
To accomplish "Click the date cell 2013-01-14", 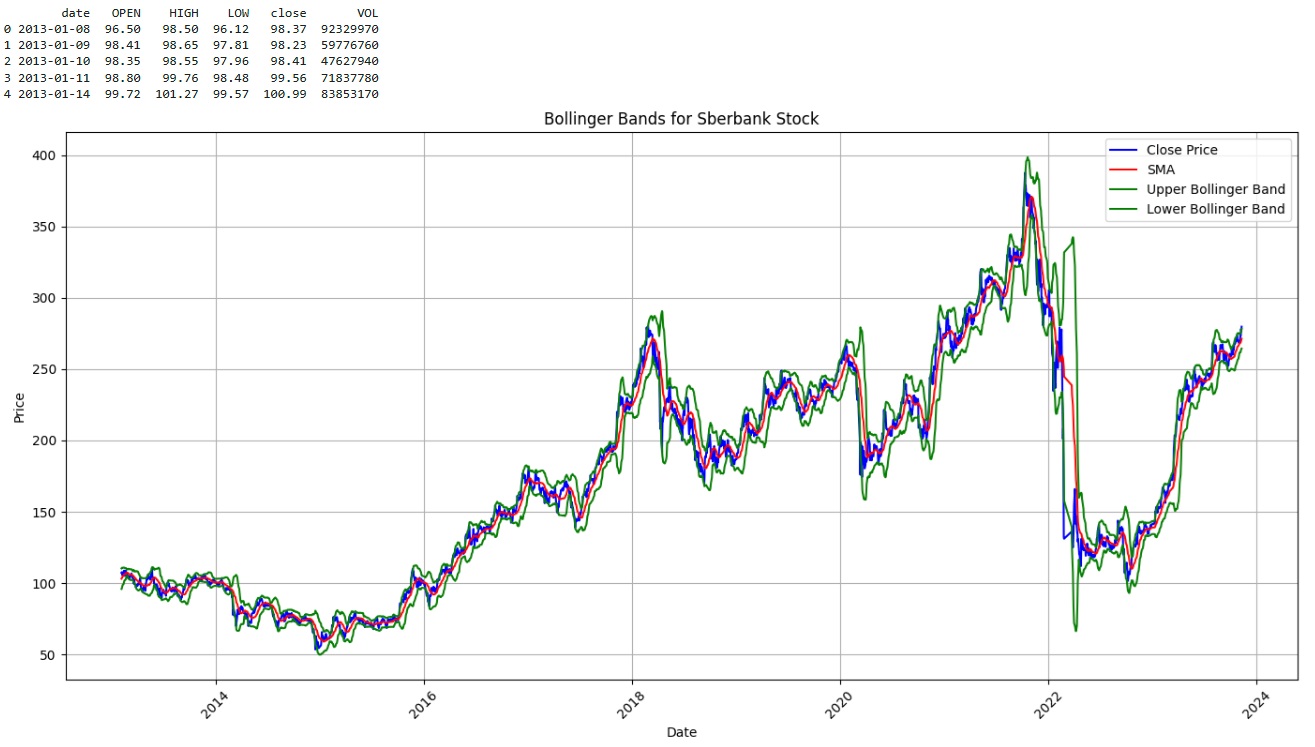I will pyautogui.click(x=54, y=94).
